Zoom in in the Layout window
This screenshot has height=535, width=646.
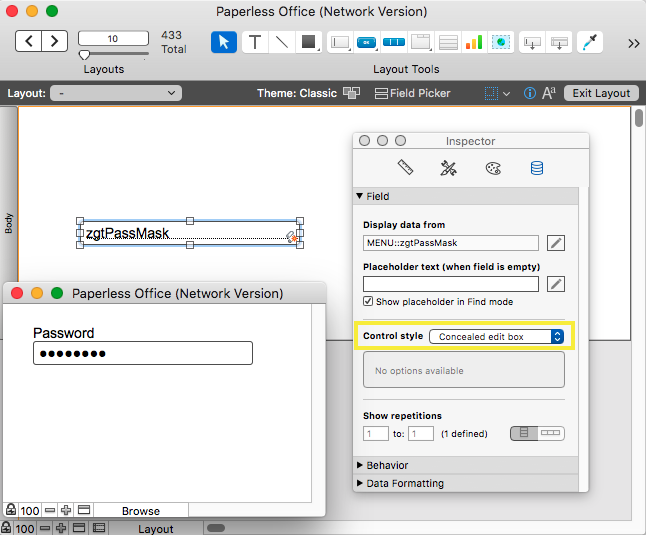click(x=61, y=528)
